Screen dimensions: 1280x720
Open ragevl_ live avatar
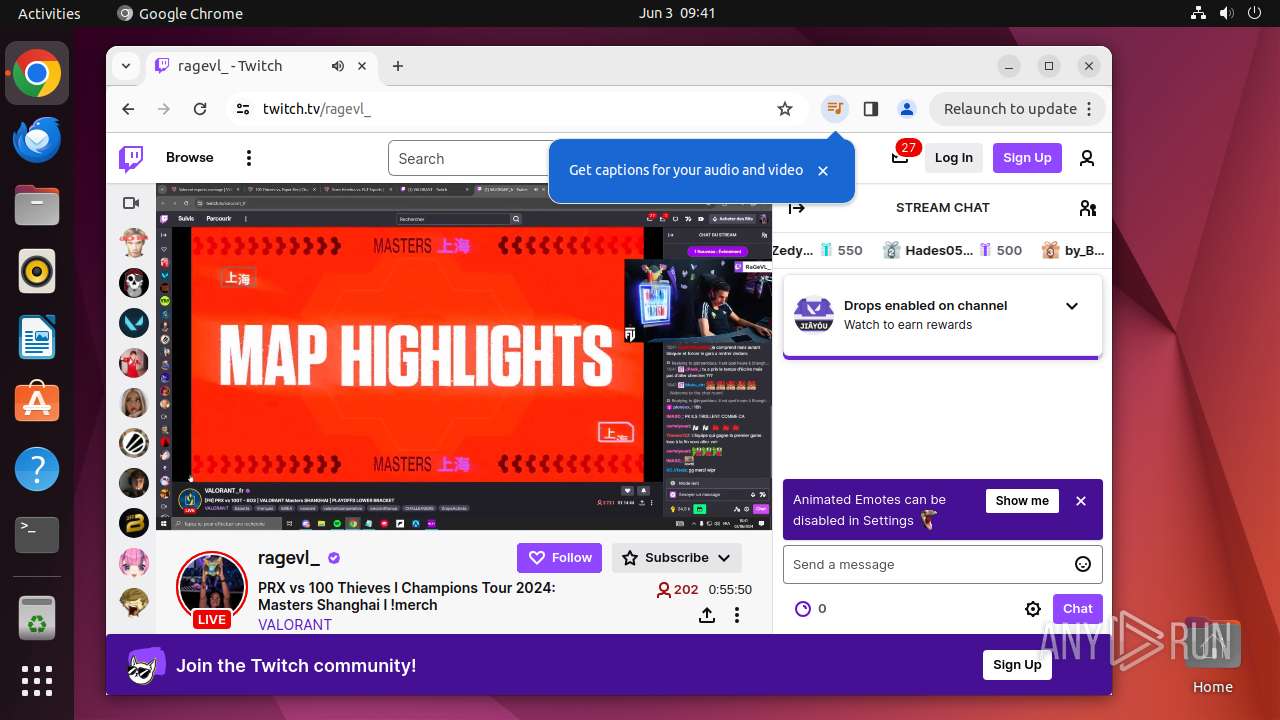(x=212, y=588)
